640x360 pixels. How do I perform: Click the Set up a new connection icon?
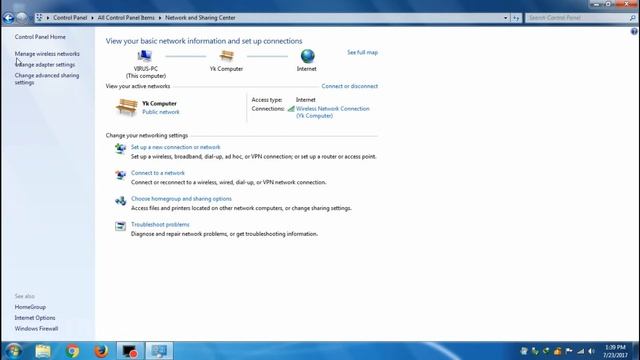(x=120, y=149)
